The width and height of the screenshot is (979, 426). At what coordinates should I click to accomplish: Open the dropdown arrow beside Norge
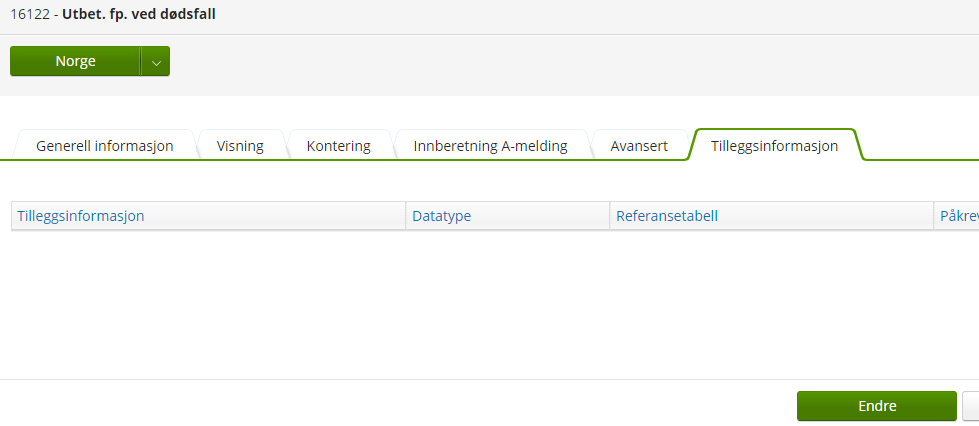point(156,61)
